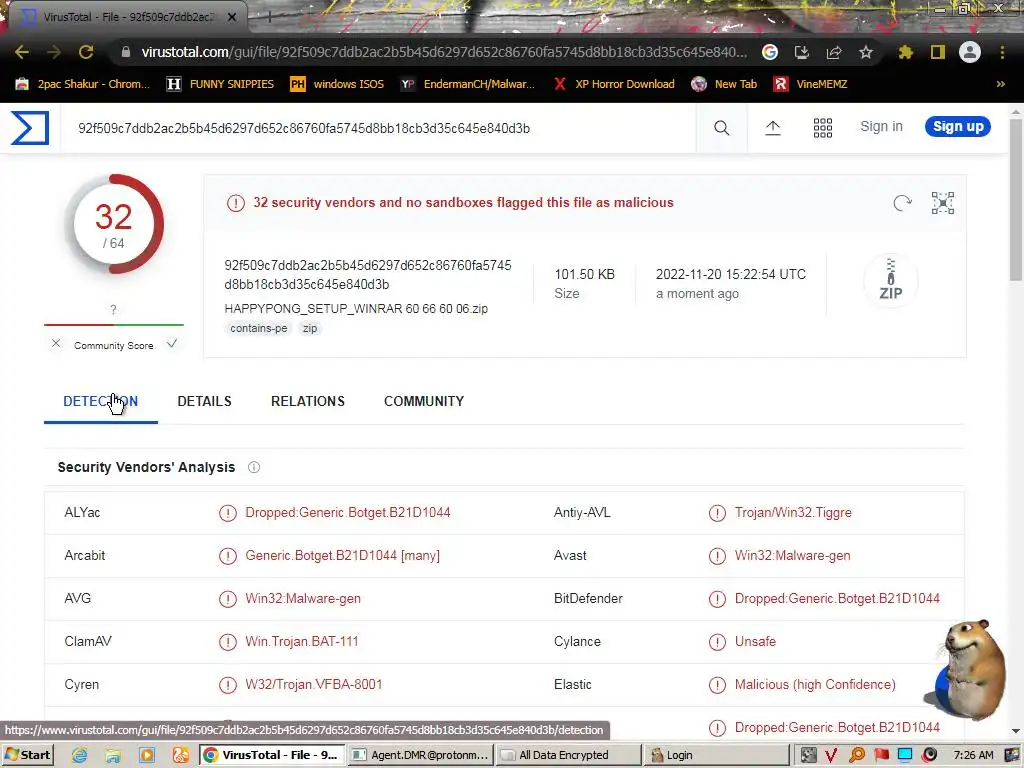Screen dimensions: 1024x768
Task: Open the Chrome profile avatar
Action: point(970,52)
